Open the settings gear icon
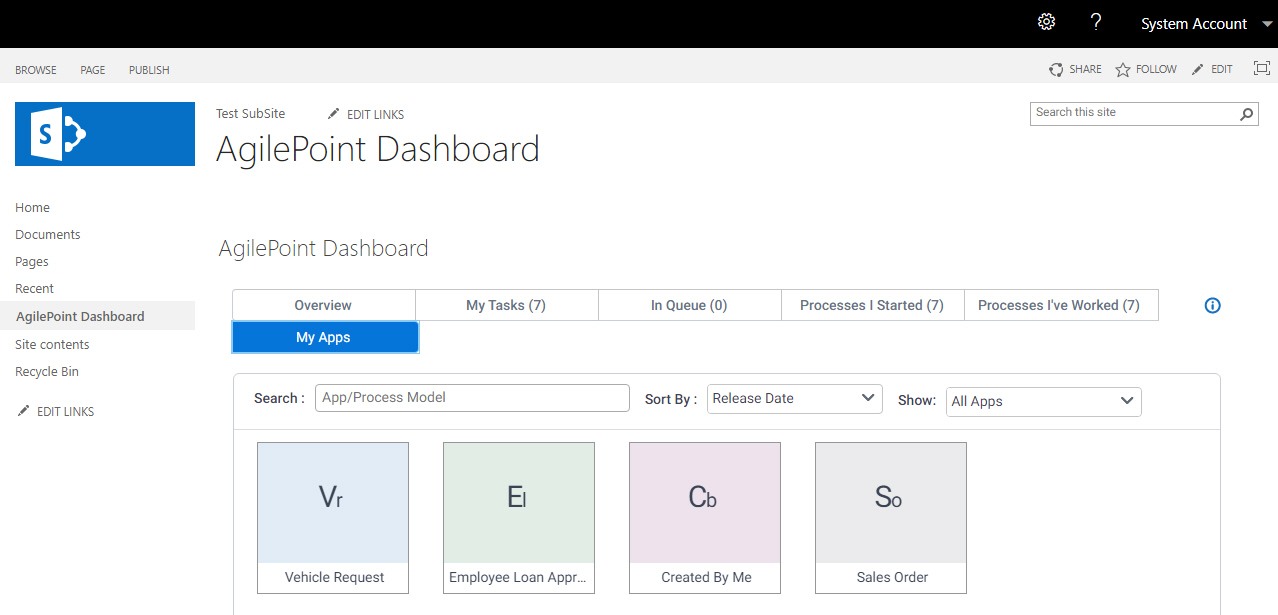 (1046, 22)
